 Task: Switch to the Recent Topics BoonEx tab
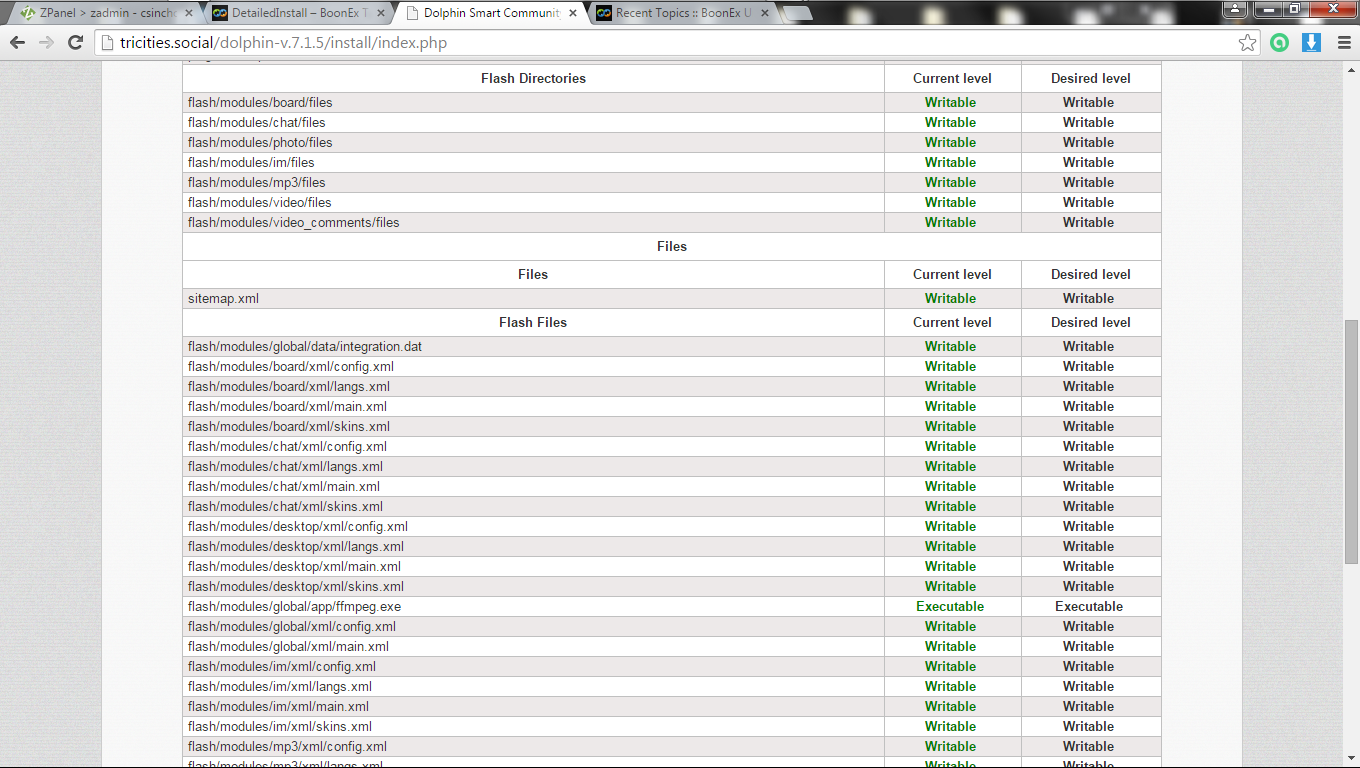click(x=681, y=13)
